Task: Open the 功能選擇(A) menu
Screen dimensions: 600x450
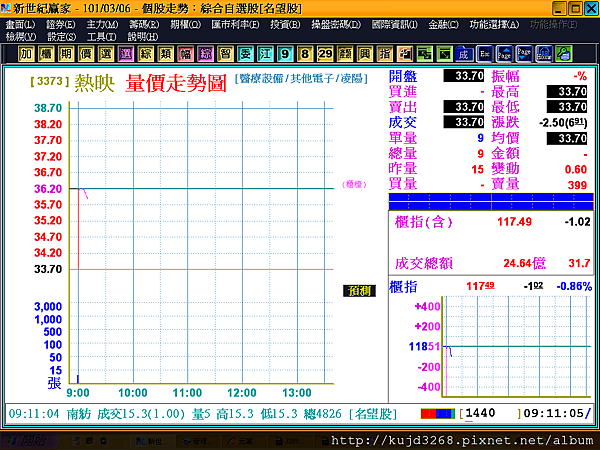Action: click(x=494, y=24)
